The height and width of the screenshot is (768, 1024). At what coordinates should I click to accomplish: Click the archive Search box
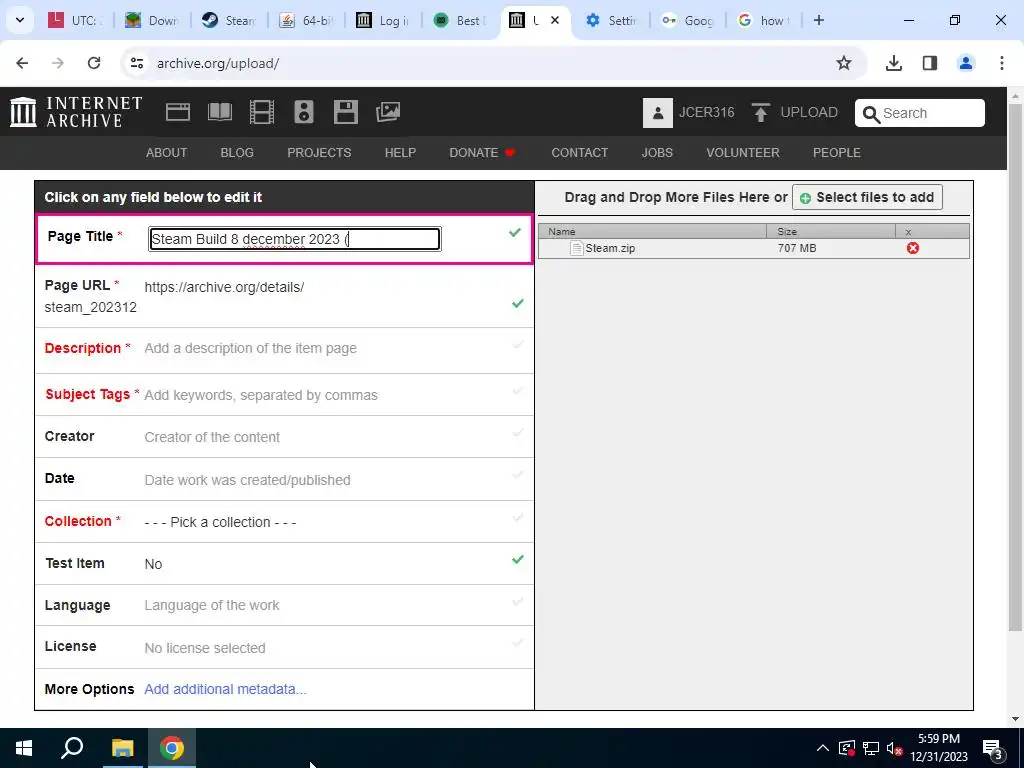pyautogui.click(x=920, y=113)
